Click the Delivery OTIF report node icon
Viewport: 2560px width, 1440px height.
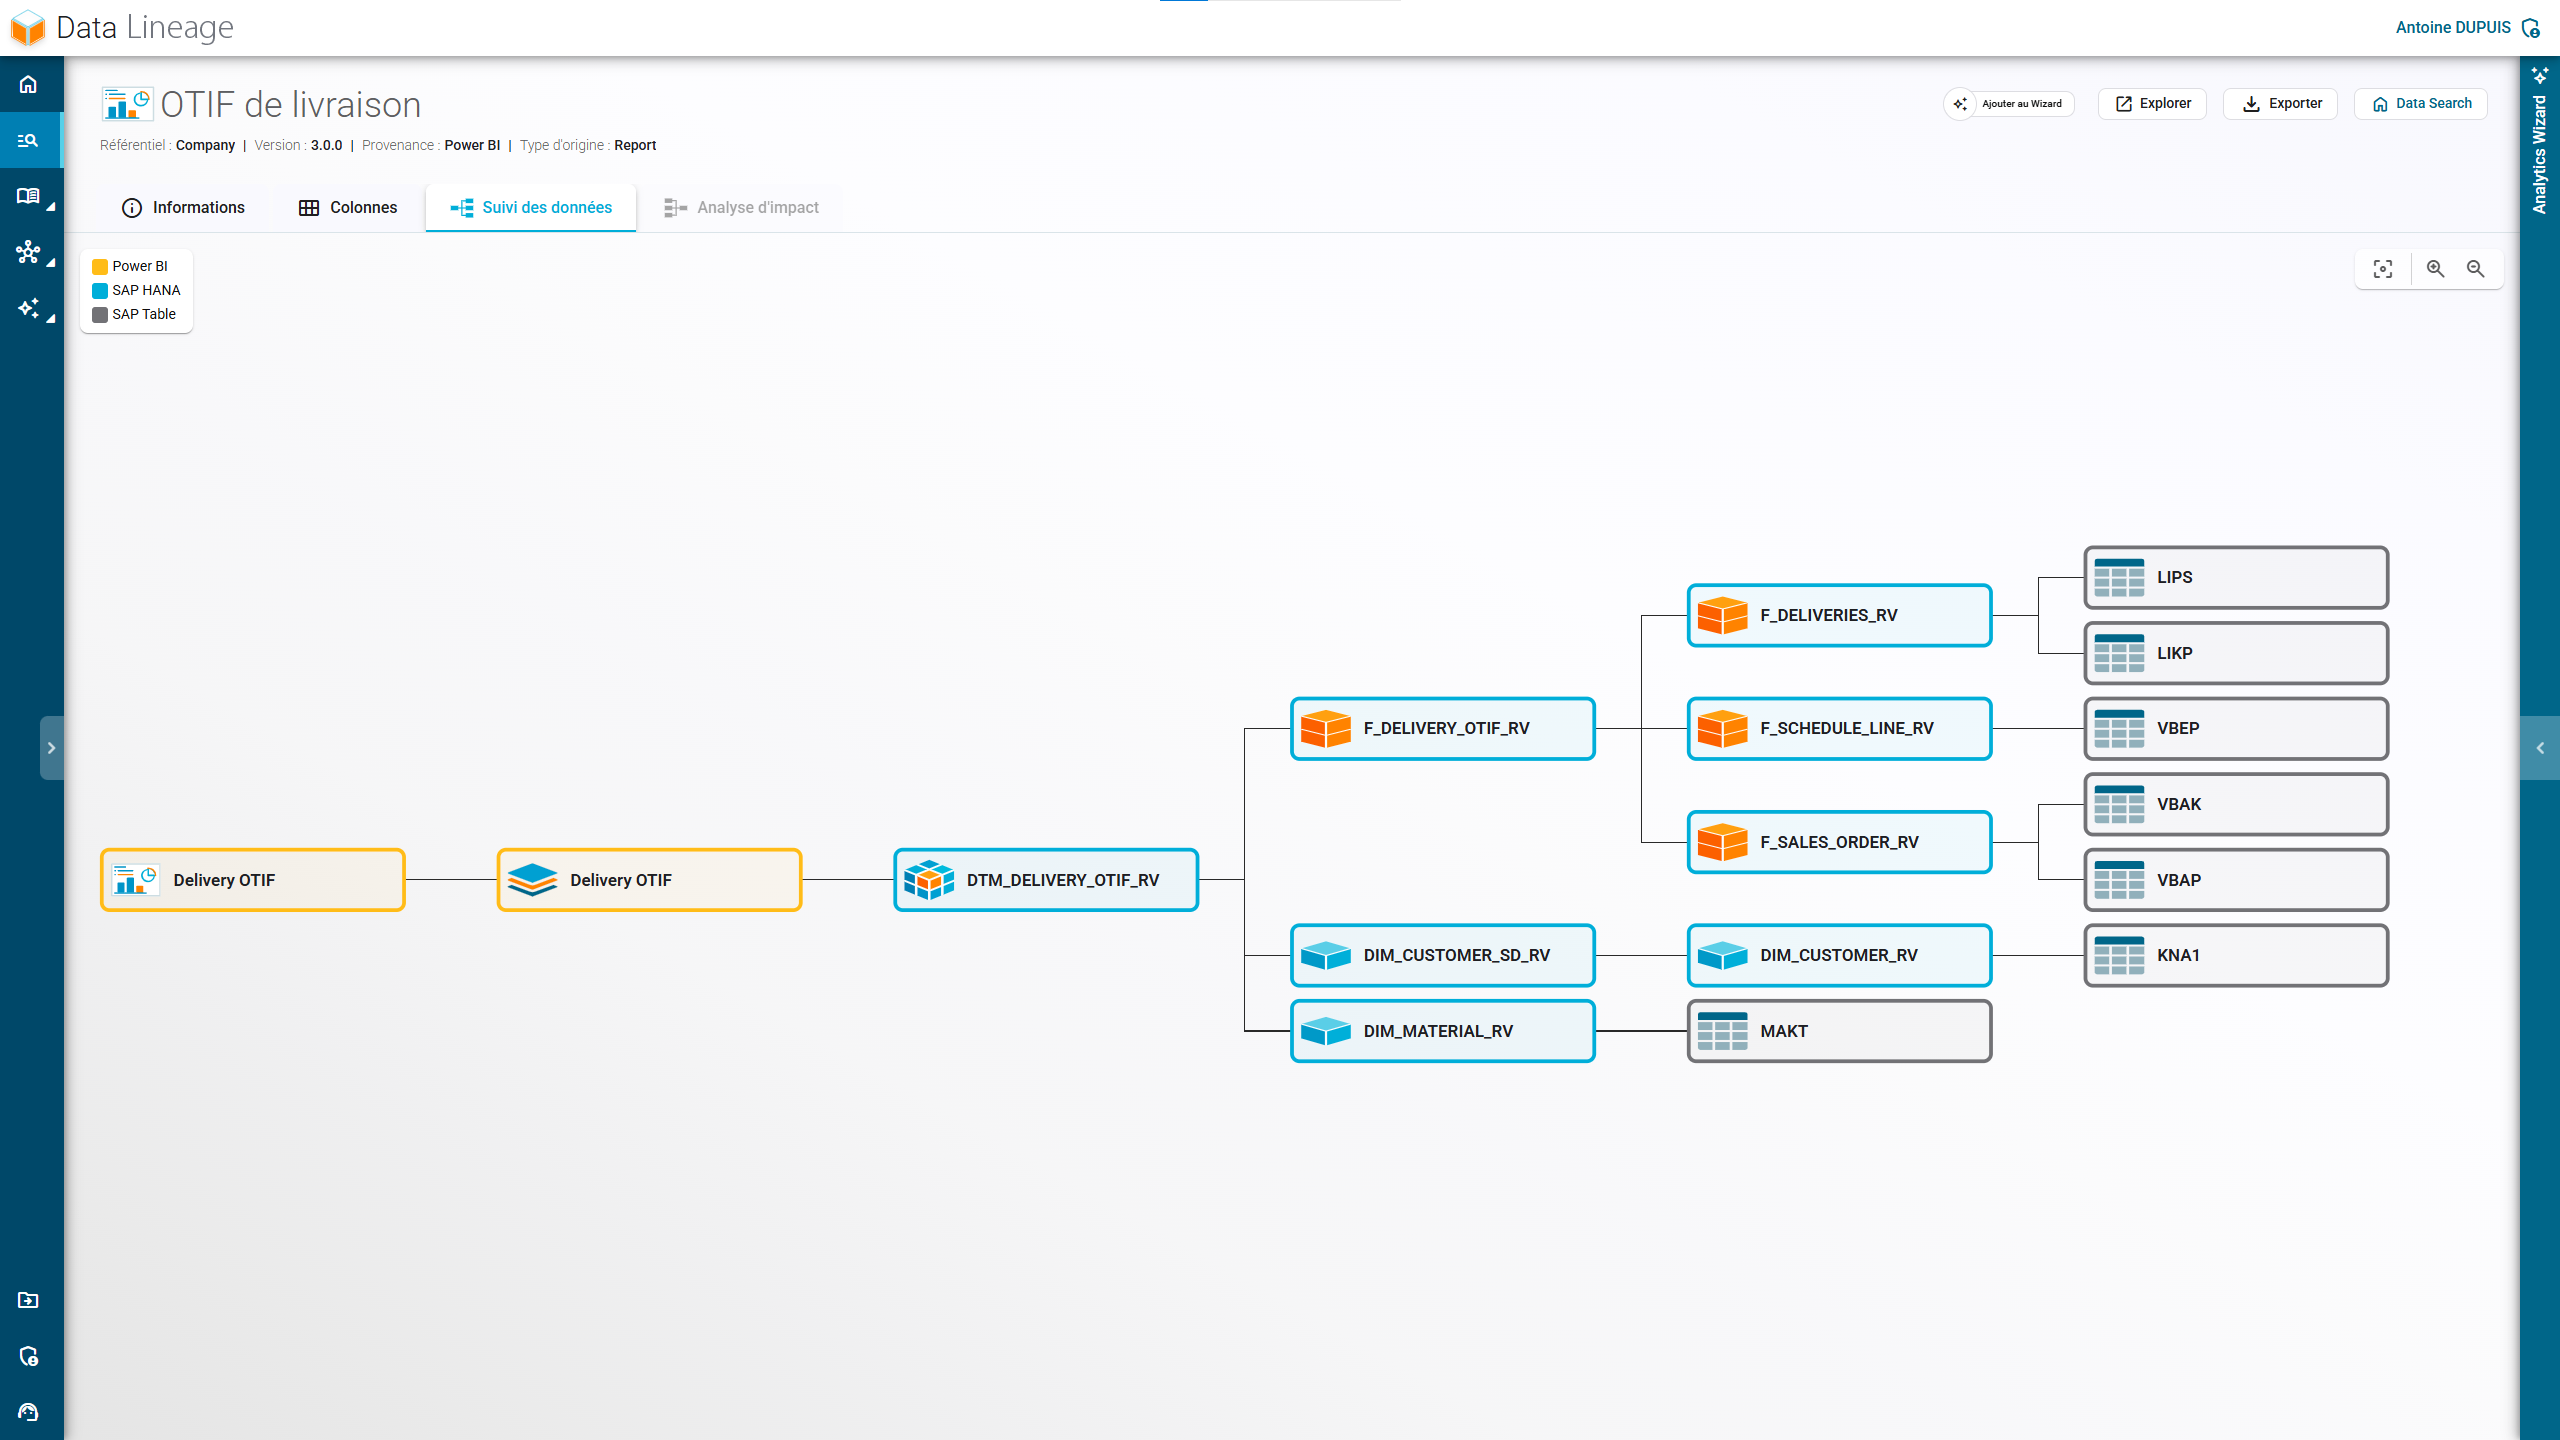(x=135, y=880)
